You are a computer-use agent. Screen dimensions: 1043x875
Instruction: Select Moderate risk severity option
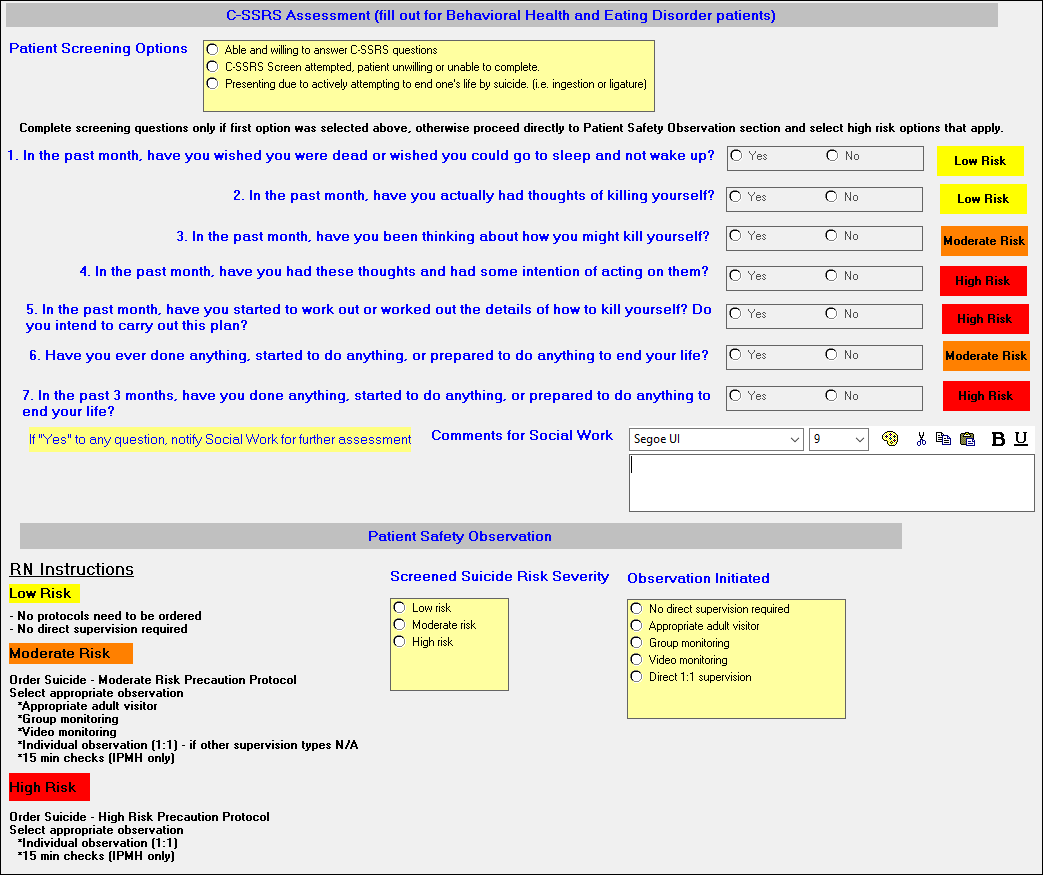(x=399, y=625)
